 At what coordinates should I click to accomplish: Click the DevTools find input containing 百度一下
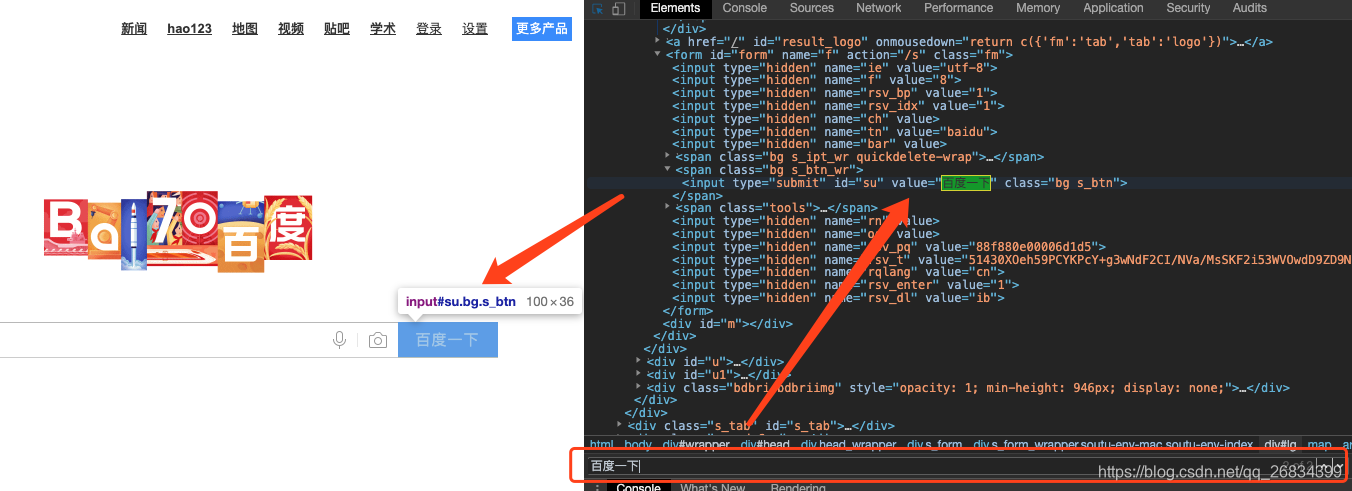point(960,466)
